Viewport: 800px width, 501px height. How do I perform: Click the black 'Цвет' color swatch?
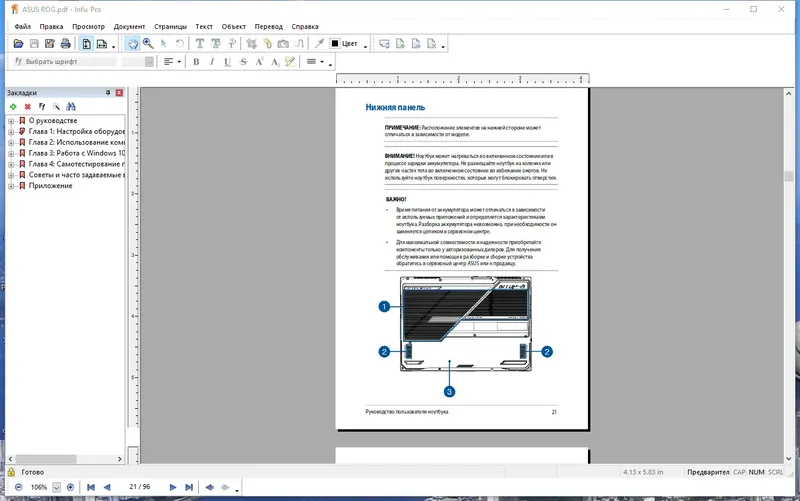[336, 44]
